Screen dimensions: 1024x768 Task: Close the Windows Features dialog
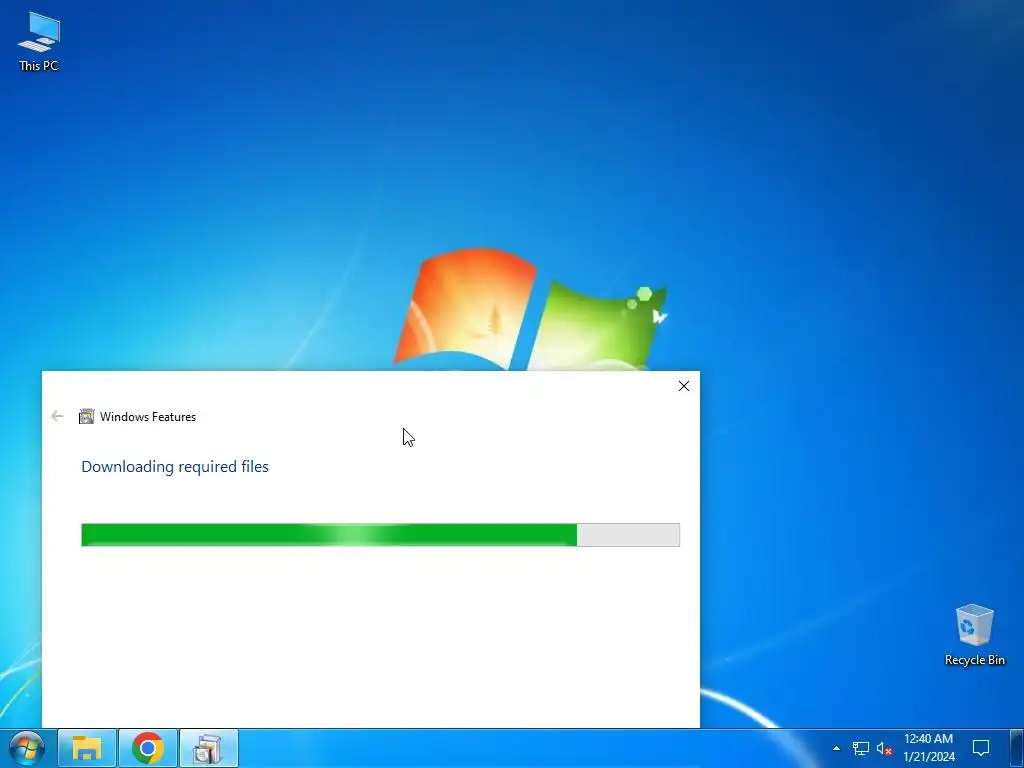[x=684, y=386]
